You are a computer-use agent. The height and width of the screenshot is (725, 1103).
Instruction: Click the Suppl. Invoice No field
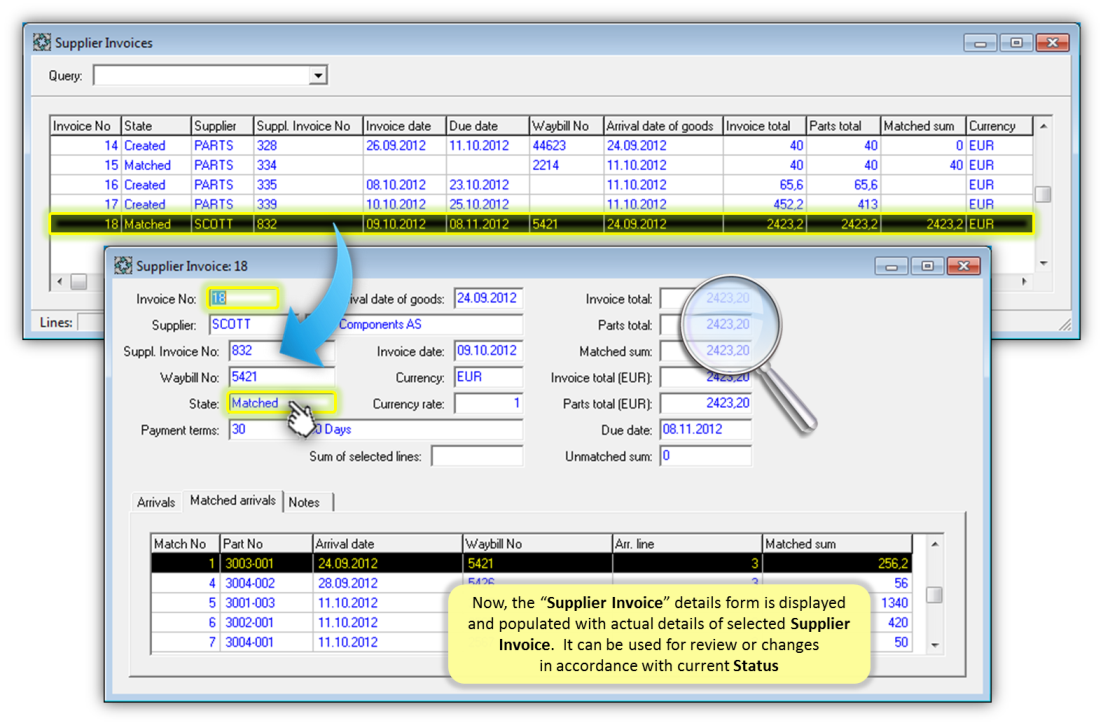[280, 351]
